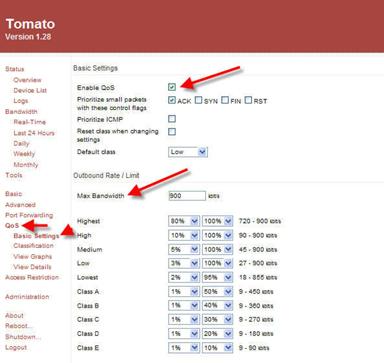384x363 pixels.
Task: Open Port Forwarding menu
Action: 29,215
